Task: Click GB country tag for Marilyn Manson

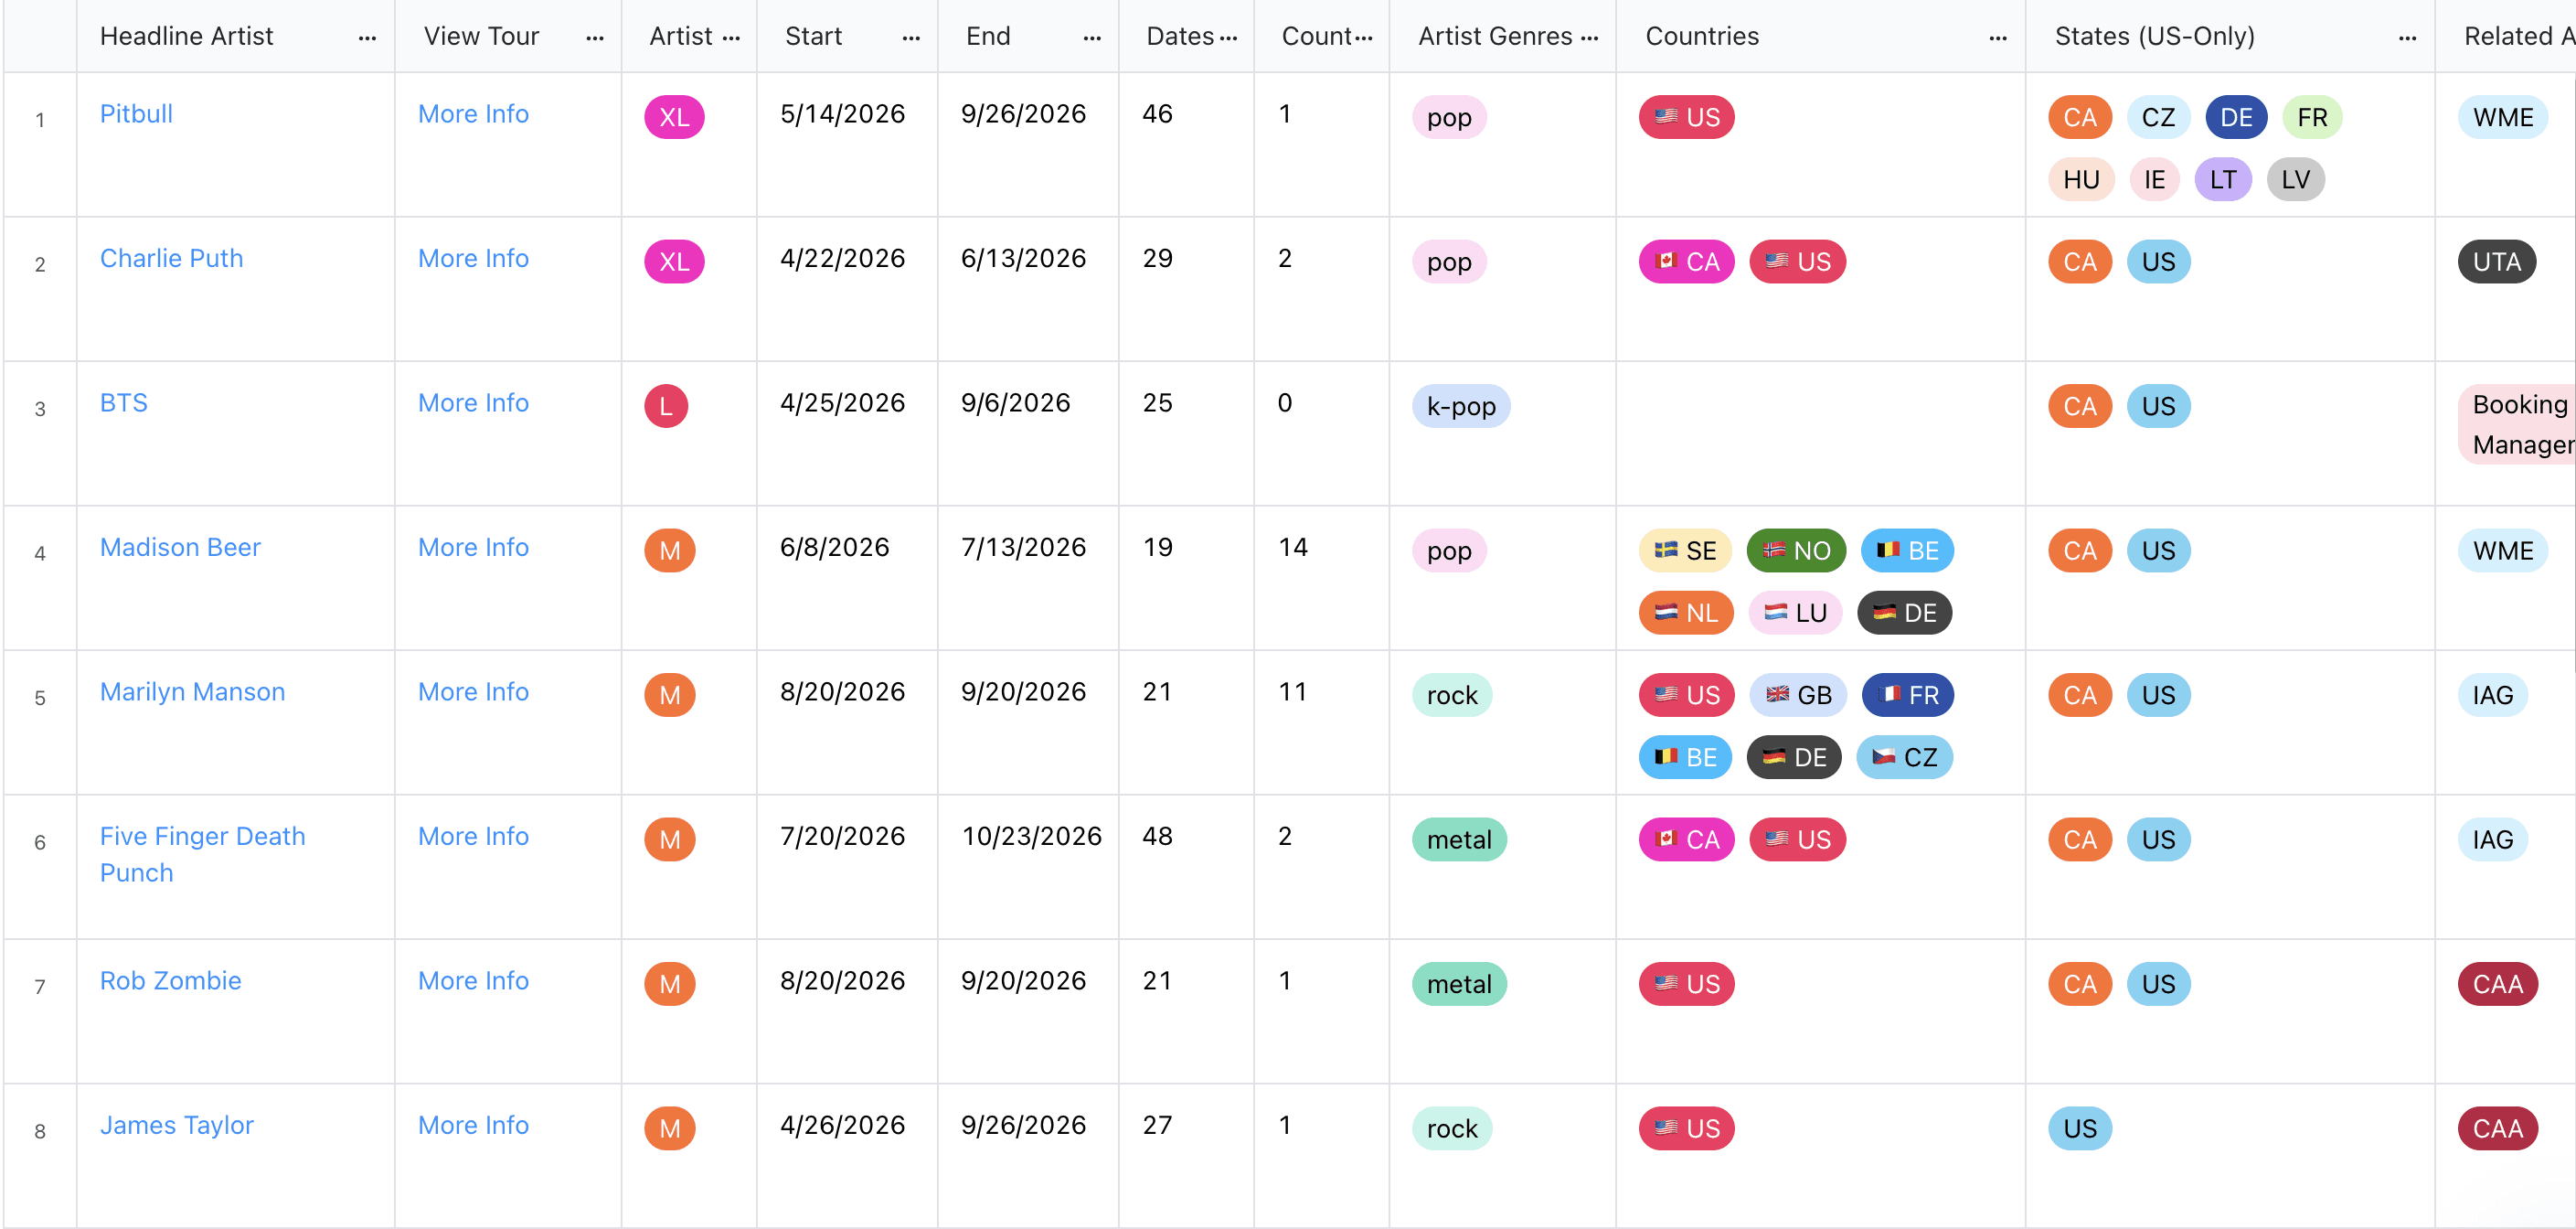Action: [x=1798, y=695]
